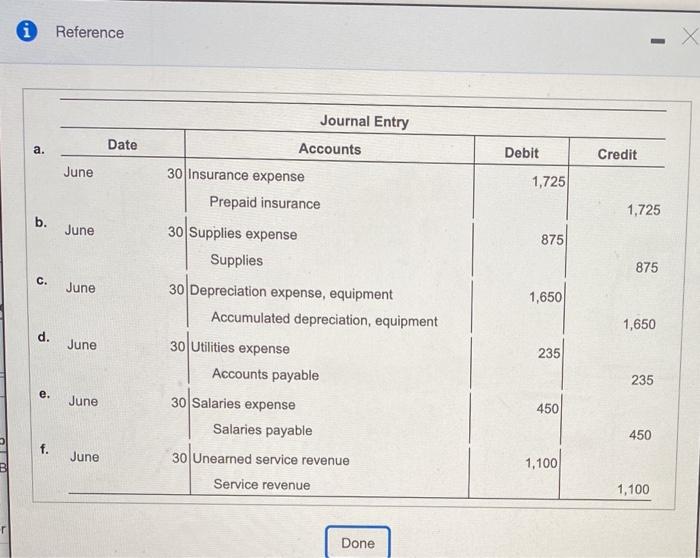Click the 1,725 debit amount
The height and width of the screenshot is (558, 700).
click(x=548, y=182)
